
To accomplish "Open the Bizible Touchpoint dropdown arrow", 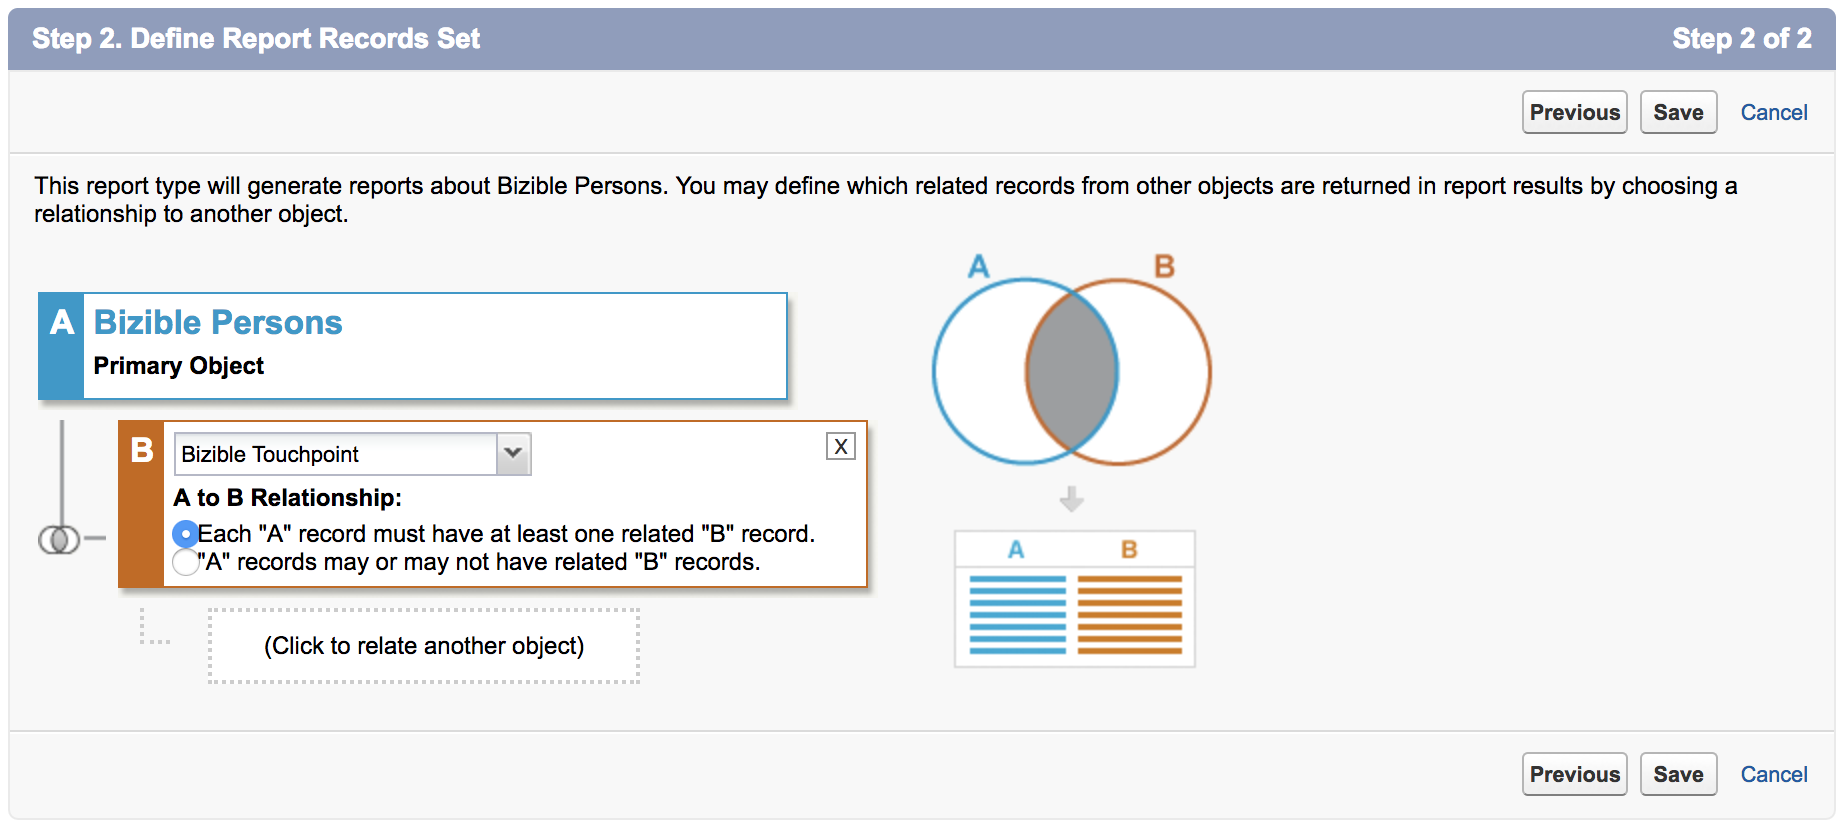I will tap(513, 453).
